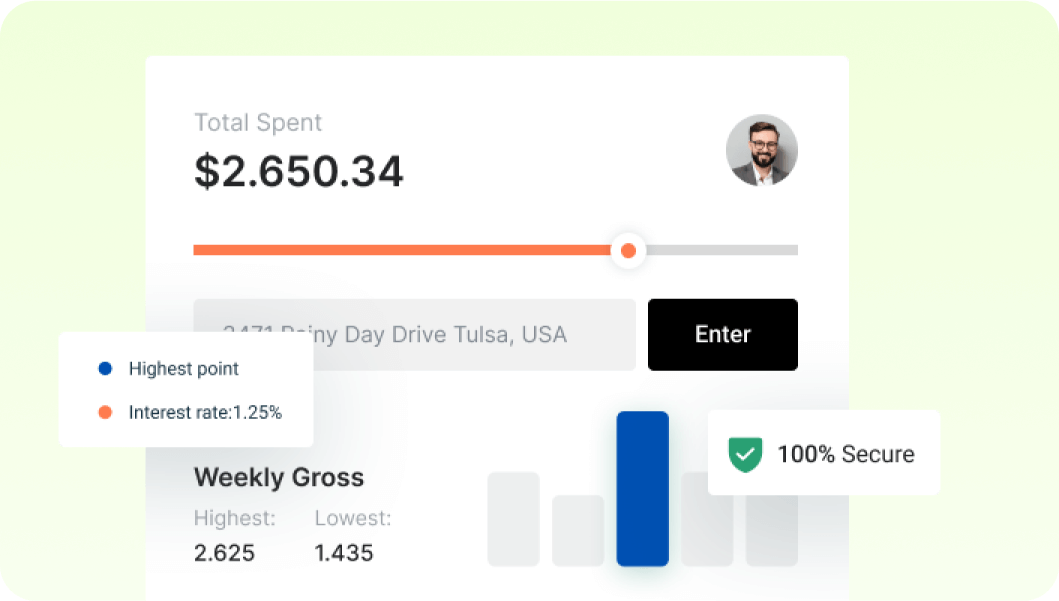Click the orange filled slider track

click(400, 250)
